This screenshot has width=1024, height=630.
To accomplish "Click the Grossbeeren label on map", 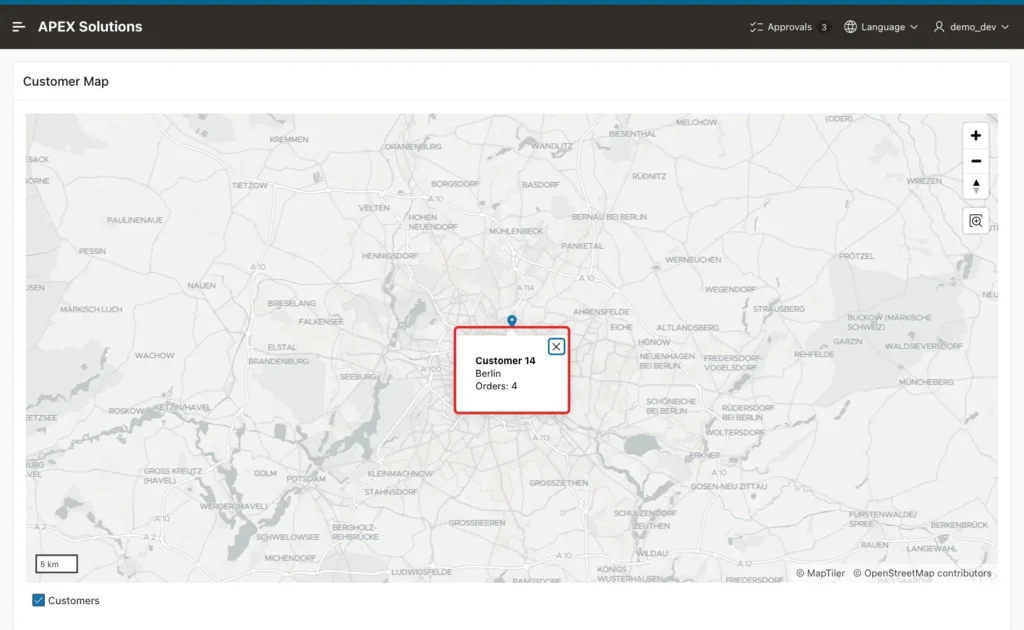I will point(477,523).
